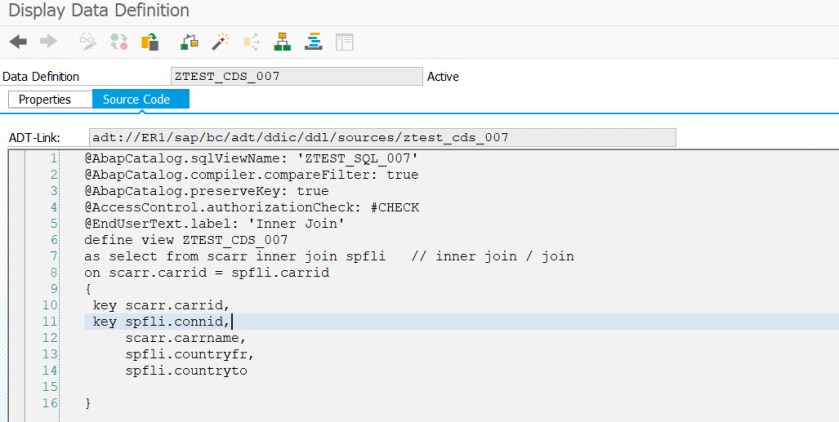The height and width of the screenshot is (422, 839).
Task: Click 'spfli.countryto' on line 14
Action: [x=186, y=371]
